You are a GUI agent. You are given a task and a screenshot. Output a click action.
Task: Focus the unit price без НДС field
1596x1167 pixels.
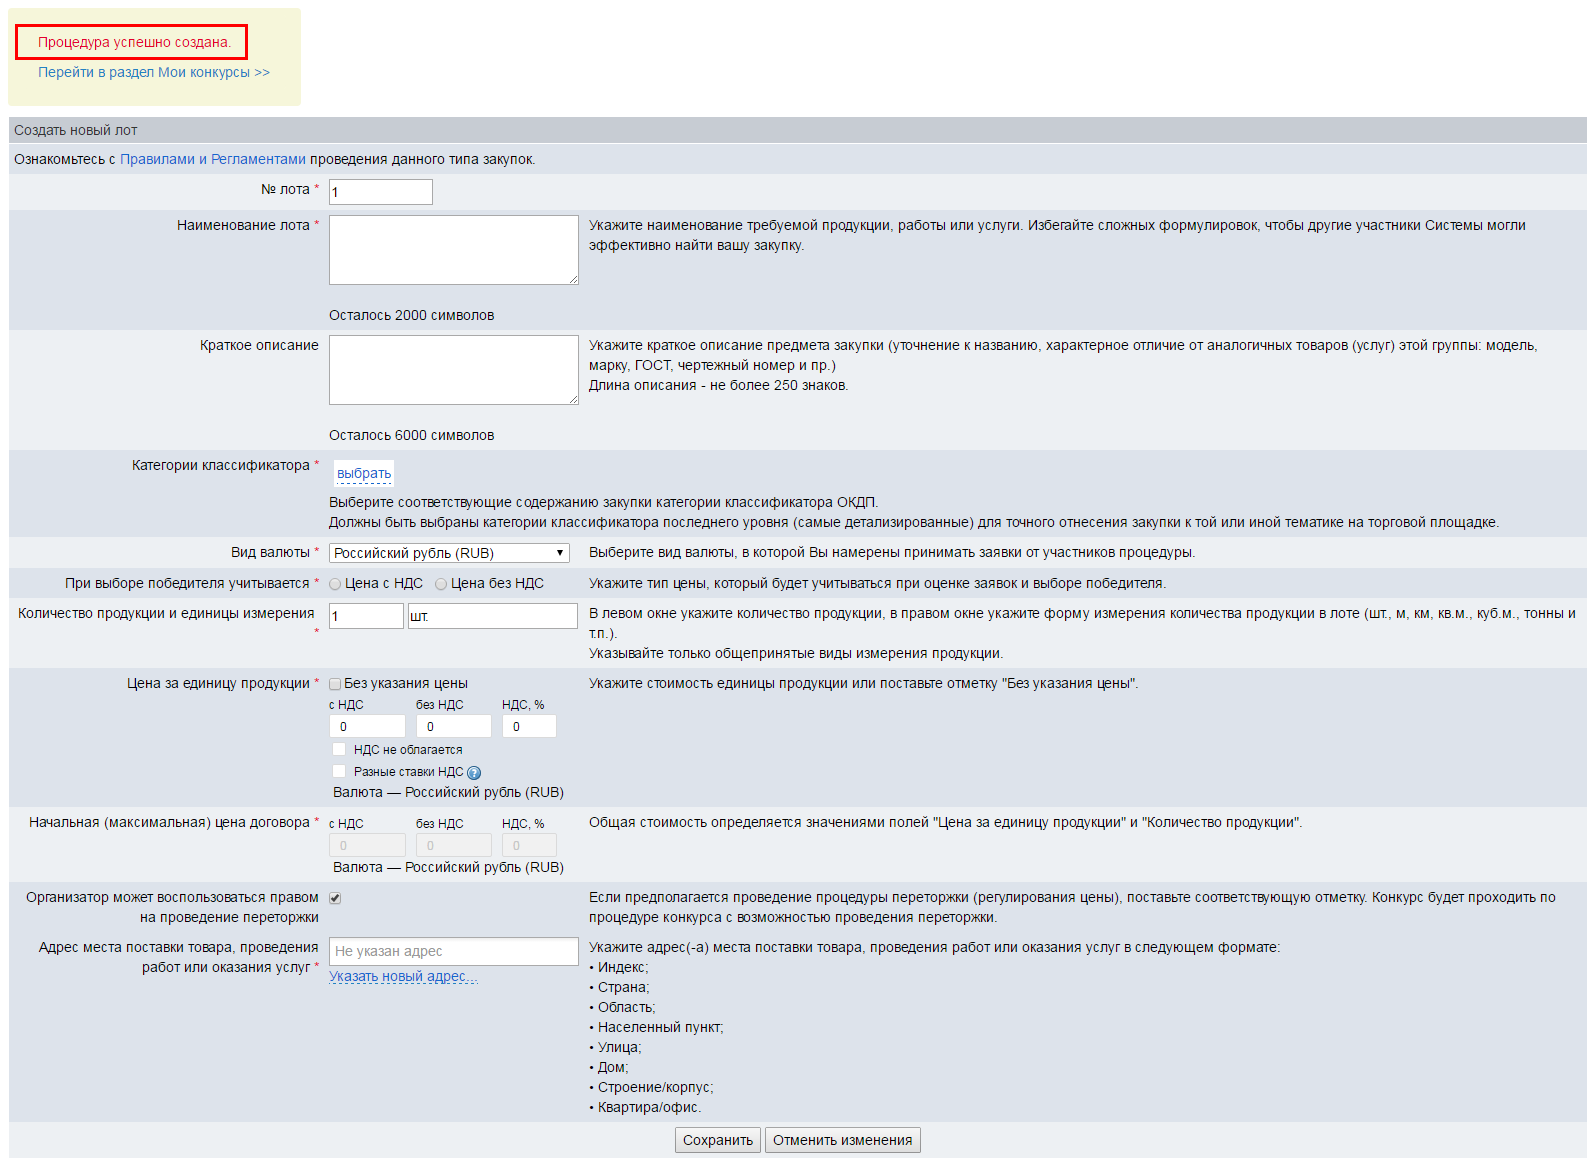(x=454, y=726)
